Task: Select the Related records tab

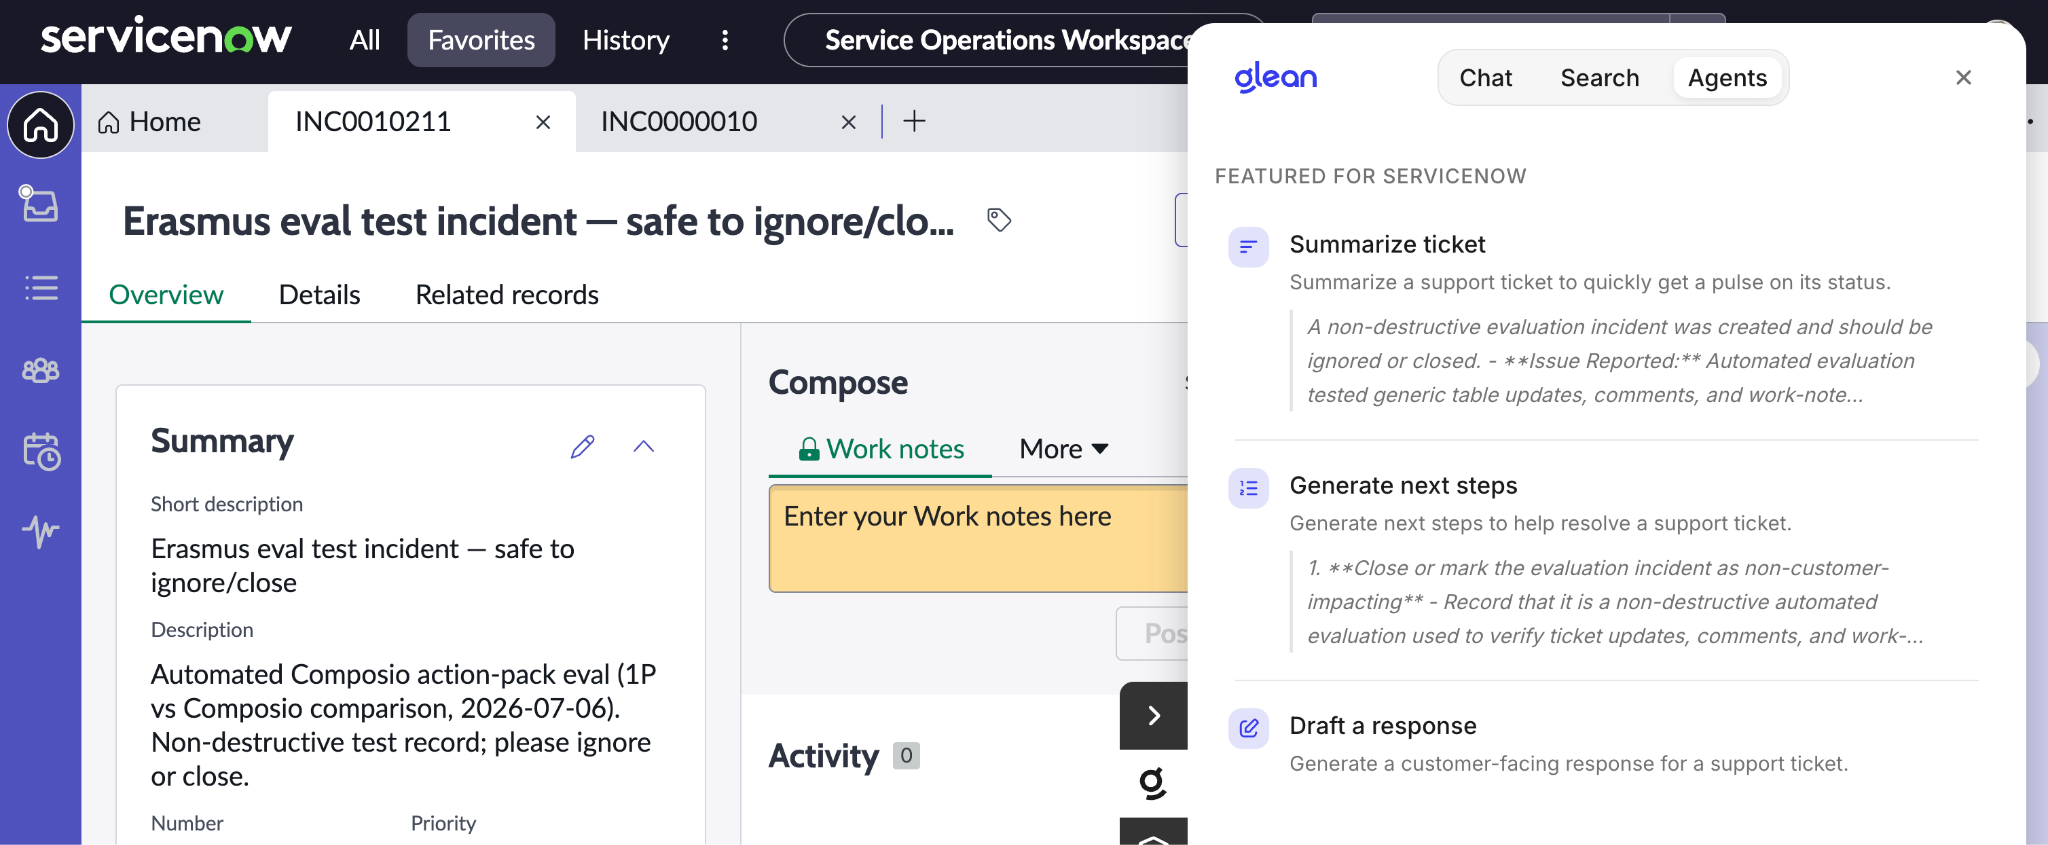Action: [x=507, y=295]
